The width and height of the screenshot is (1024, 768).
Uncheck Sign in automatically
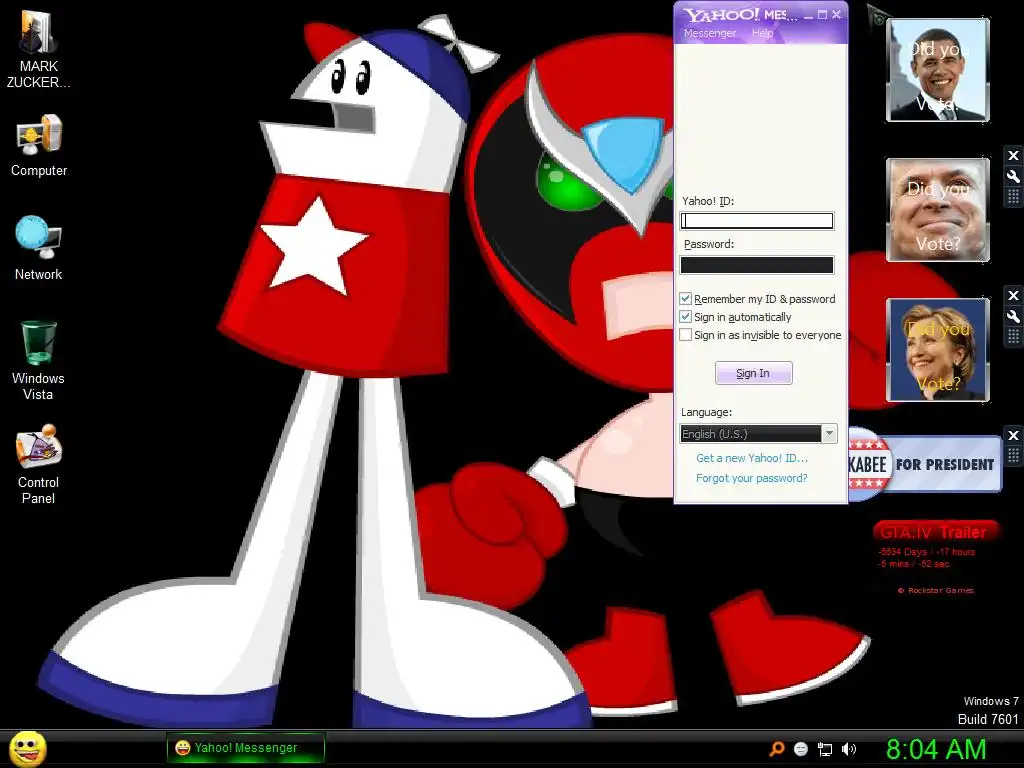tap(686, 317)
